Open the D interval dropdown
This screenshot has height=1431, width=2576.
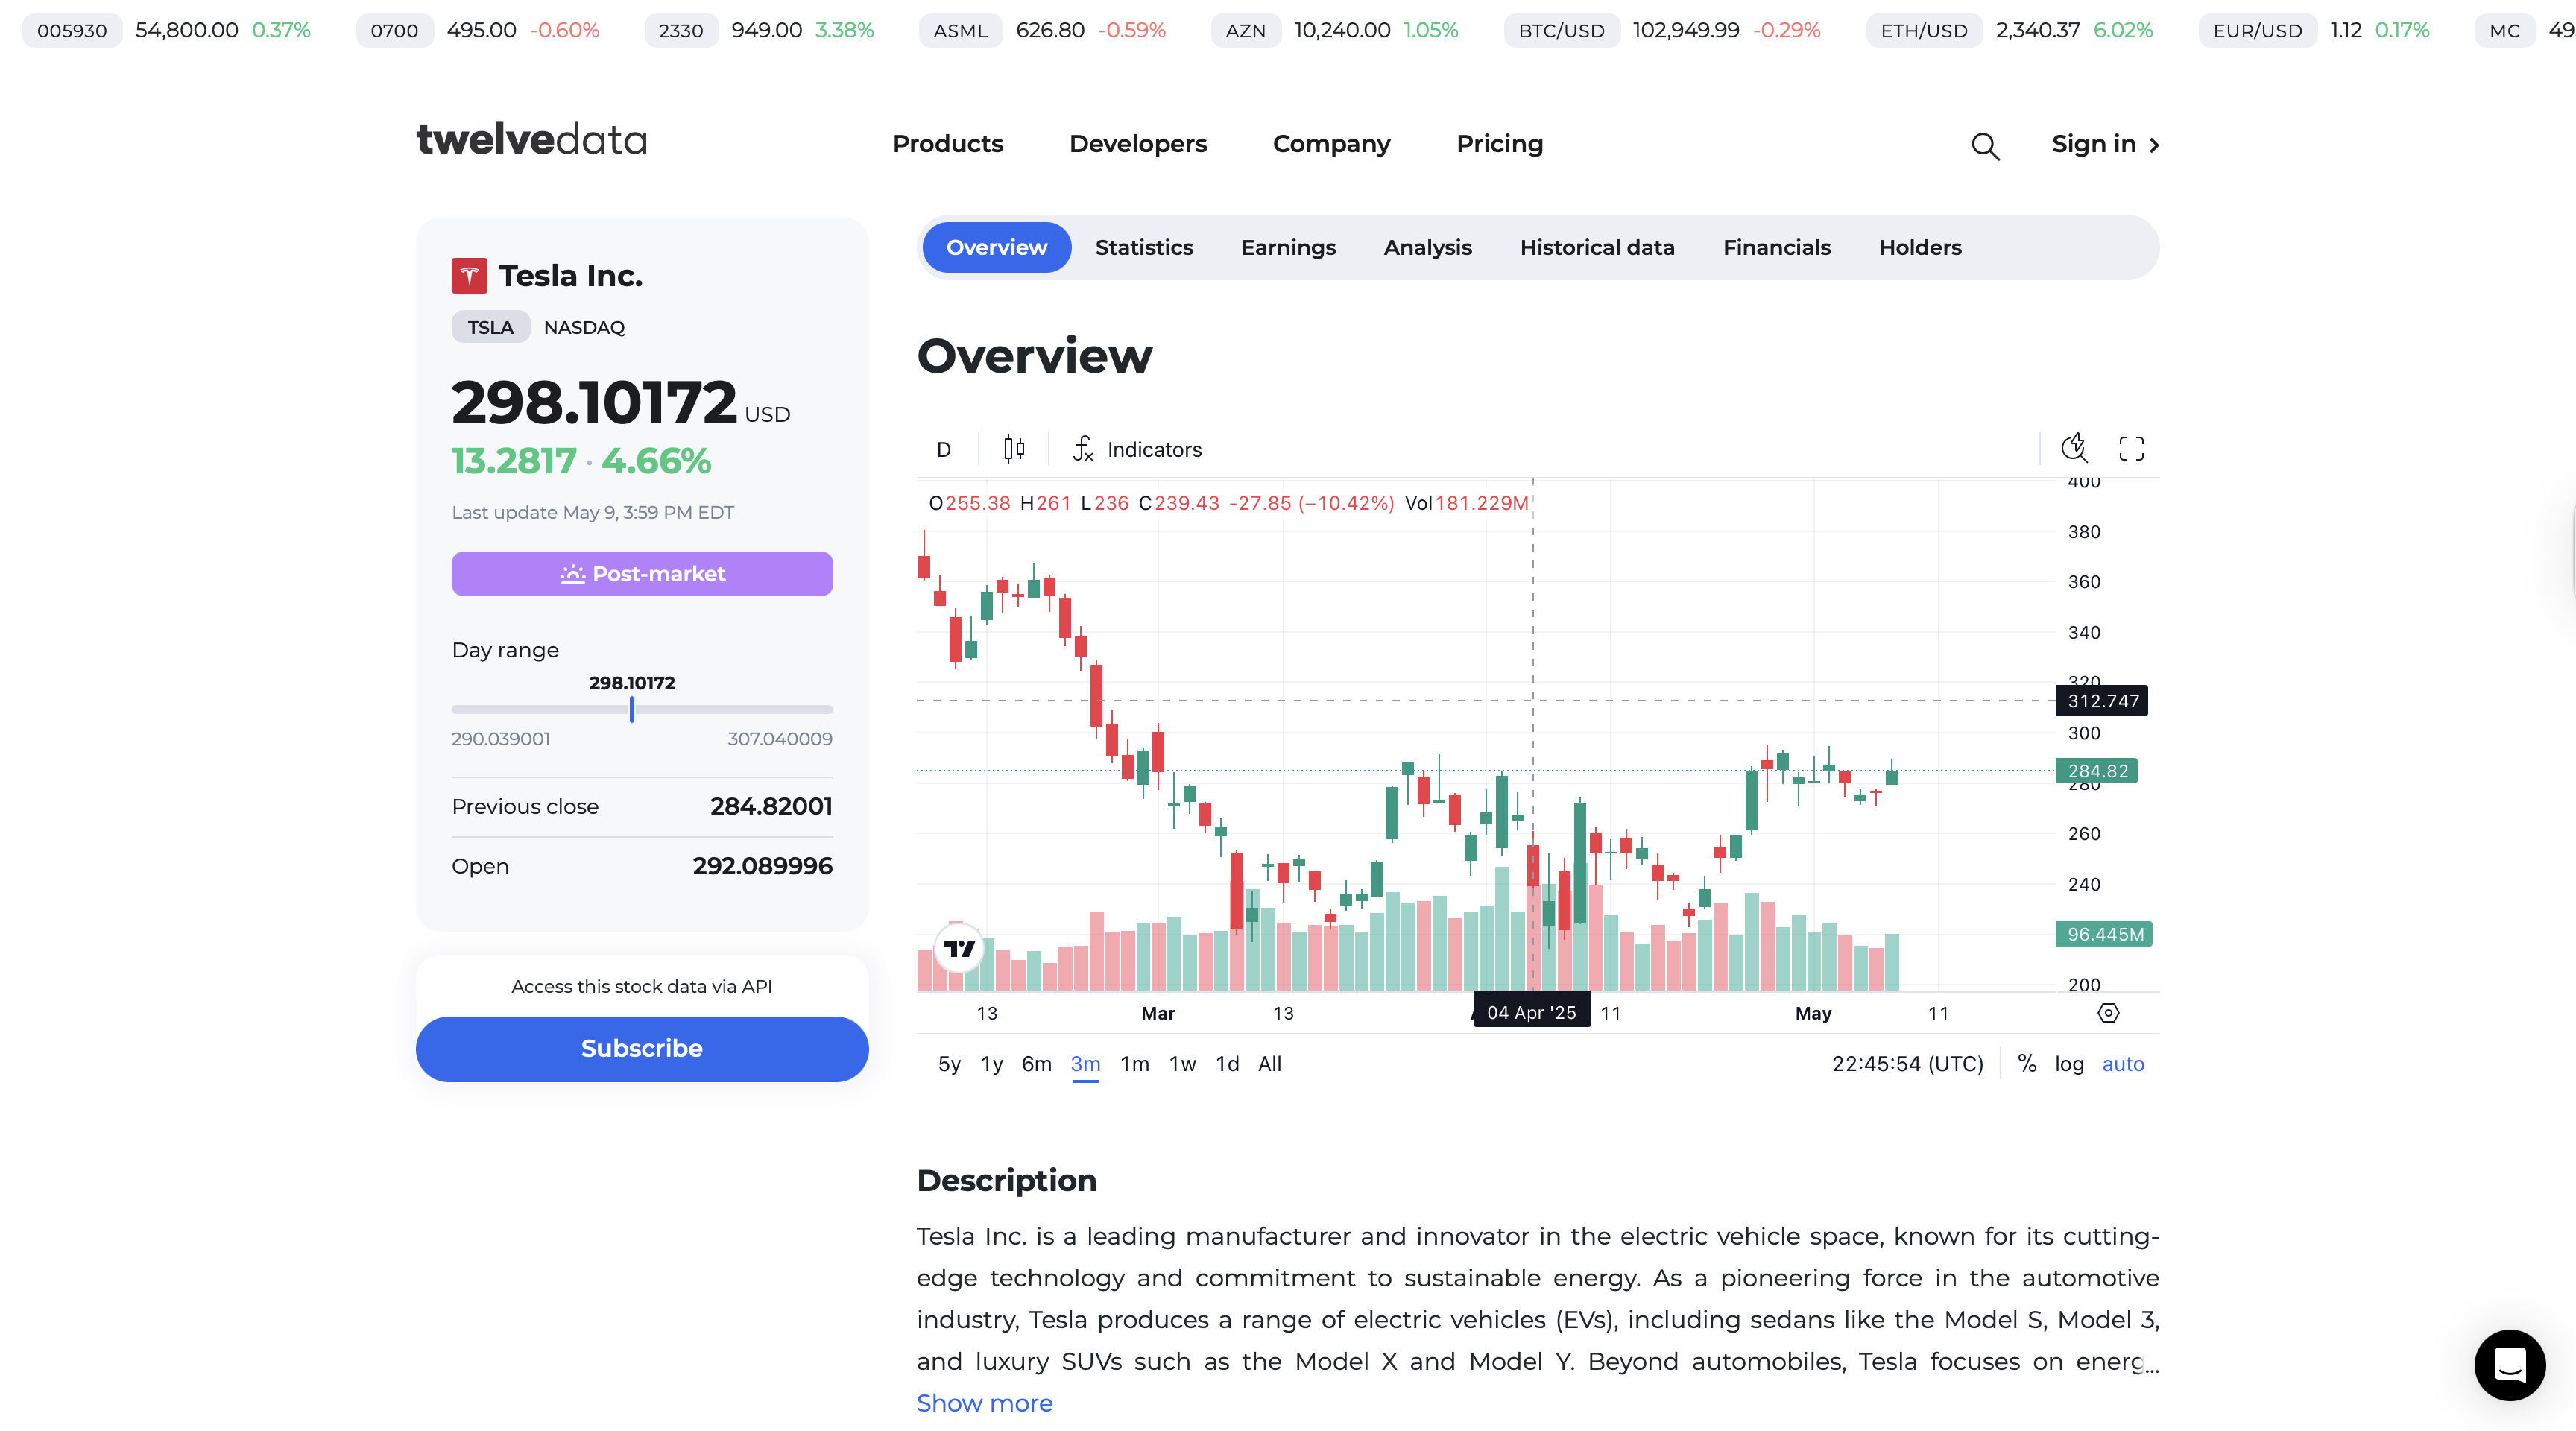point(943,449)
